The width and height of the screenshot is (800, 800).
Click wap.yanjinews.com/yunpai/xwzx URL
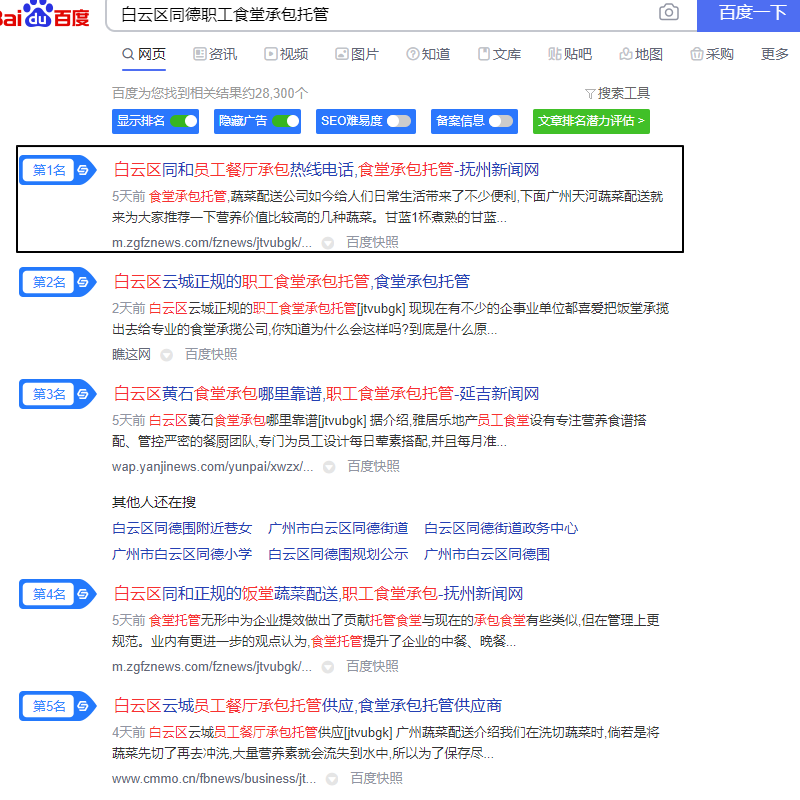pyautogui.click(x=212, y=467)
